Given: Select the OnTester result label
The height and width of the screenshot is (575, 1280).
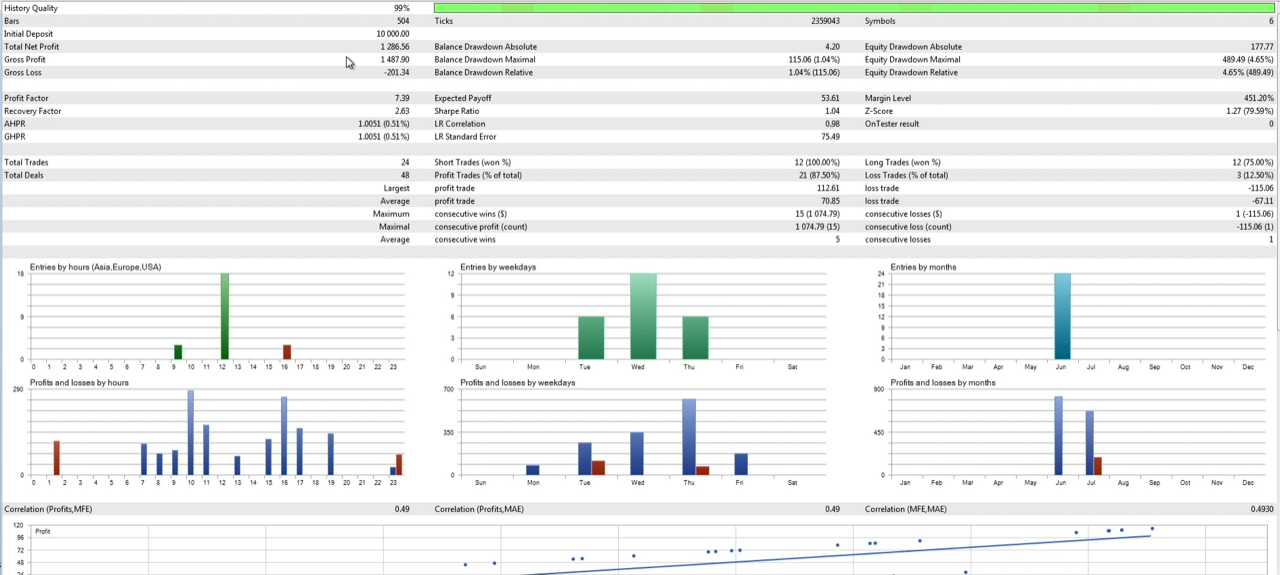Looking at the screenshot, I should click(892, 125).
